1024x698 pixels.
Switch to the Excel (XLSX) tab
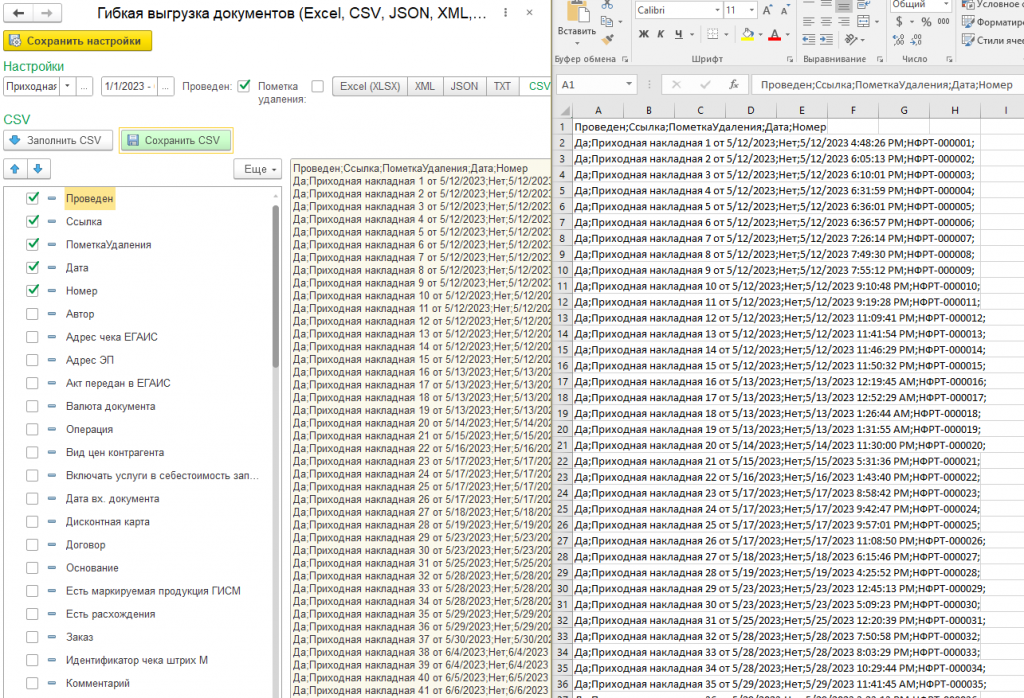click(x=370, y=86)
